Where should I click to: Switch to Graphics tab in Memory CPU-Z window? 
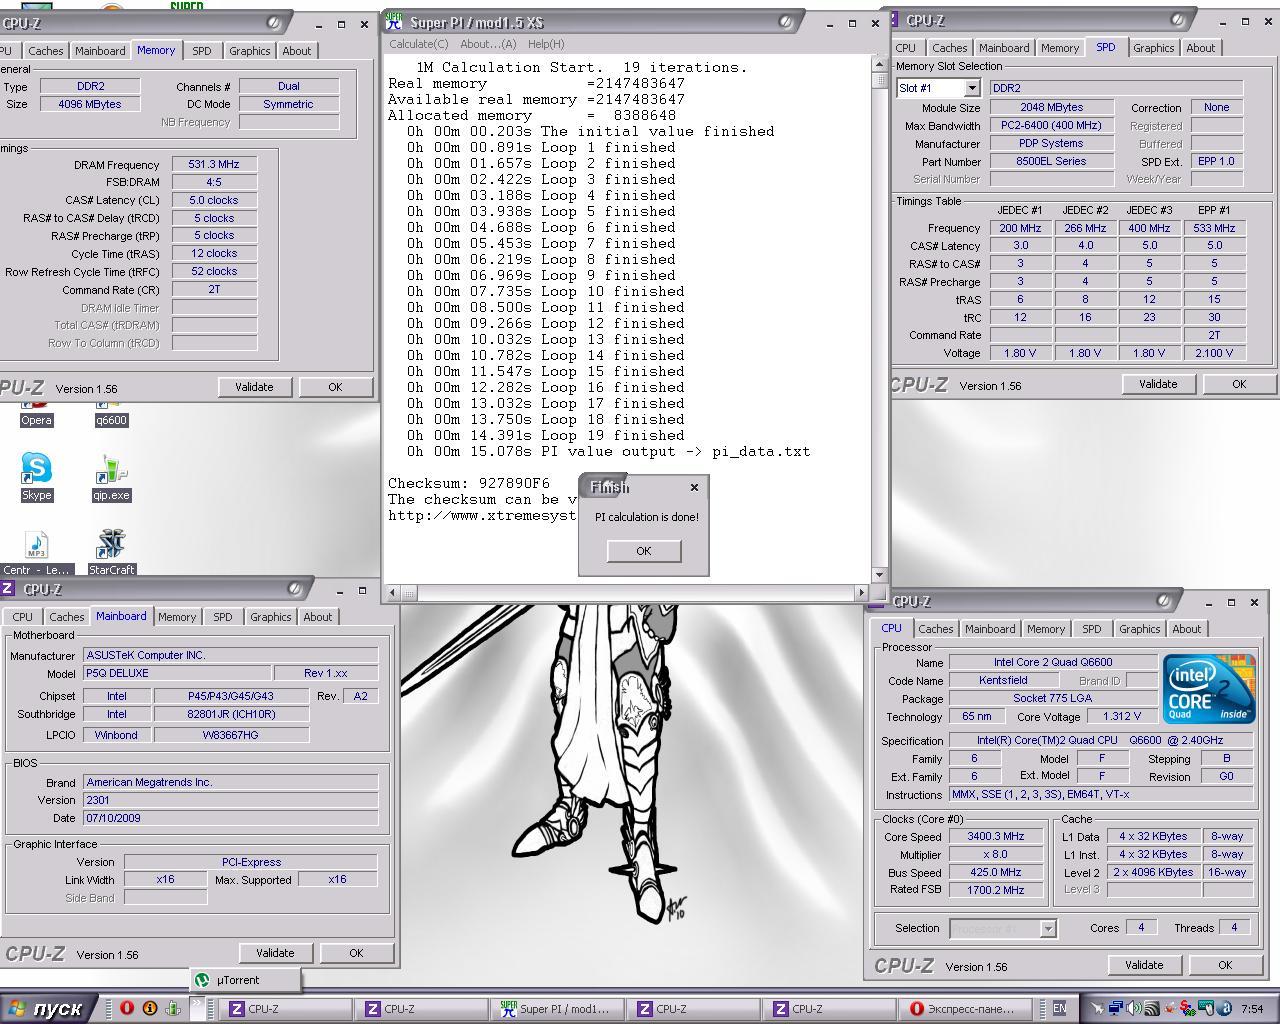(249, 51)
